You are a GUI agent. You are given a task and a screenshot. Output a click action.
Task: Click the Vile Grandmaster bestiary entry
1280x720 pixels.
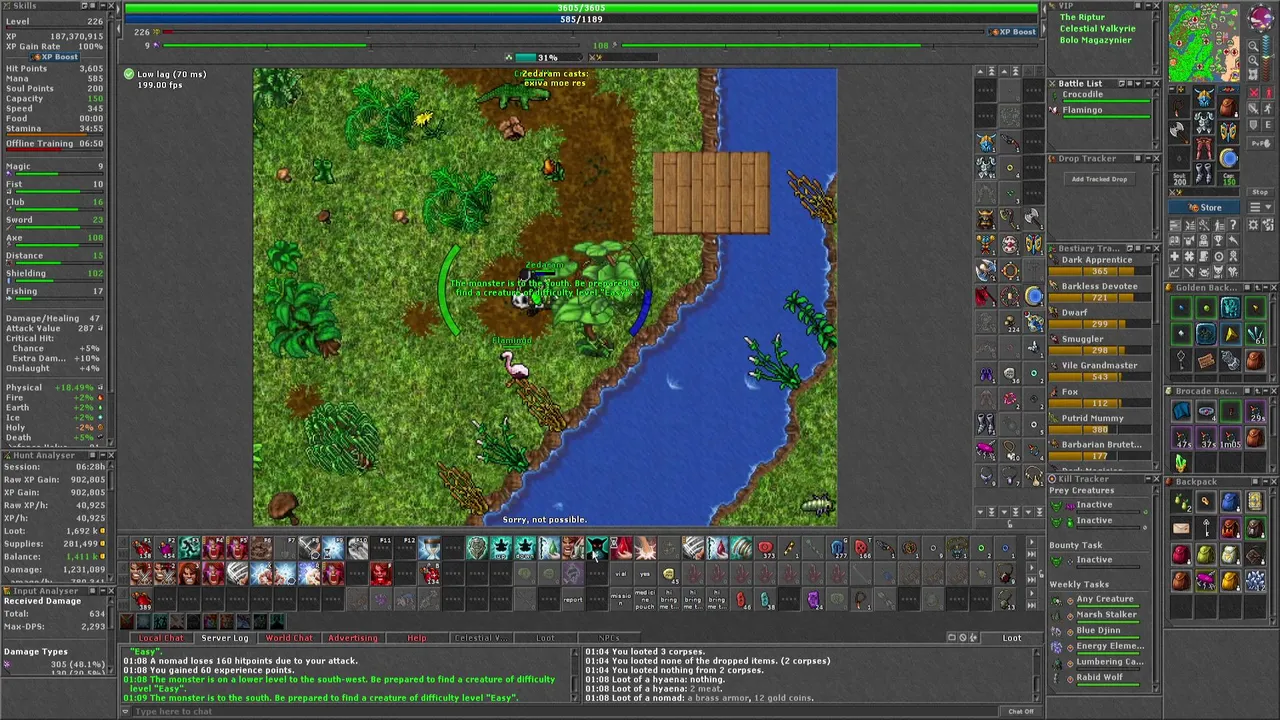[x=1099, y=370]
